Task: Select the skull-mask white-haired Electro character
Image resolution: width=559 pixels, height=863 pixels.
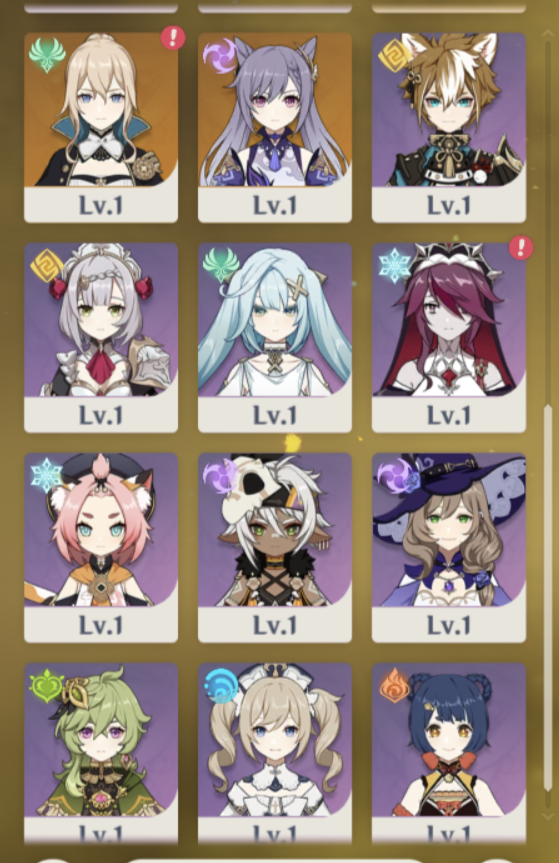Action: [x=275, y=548]
